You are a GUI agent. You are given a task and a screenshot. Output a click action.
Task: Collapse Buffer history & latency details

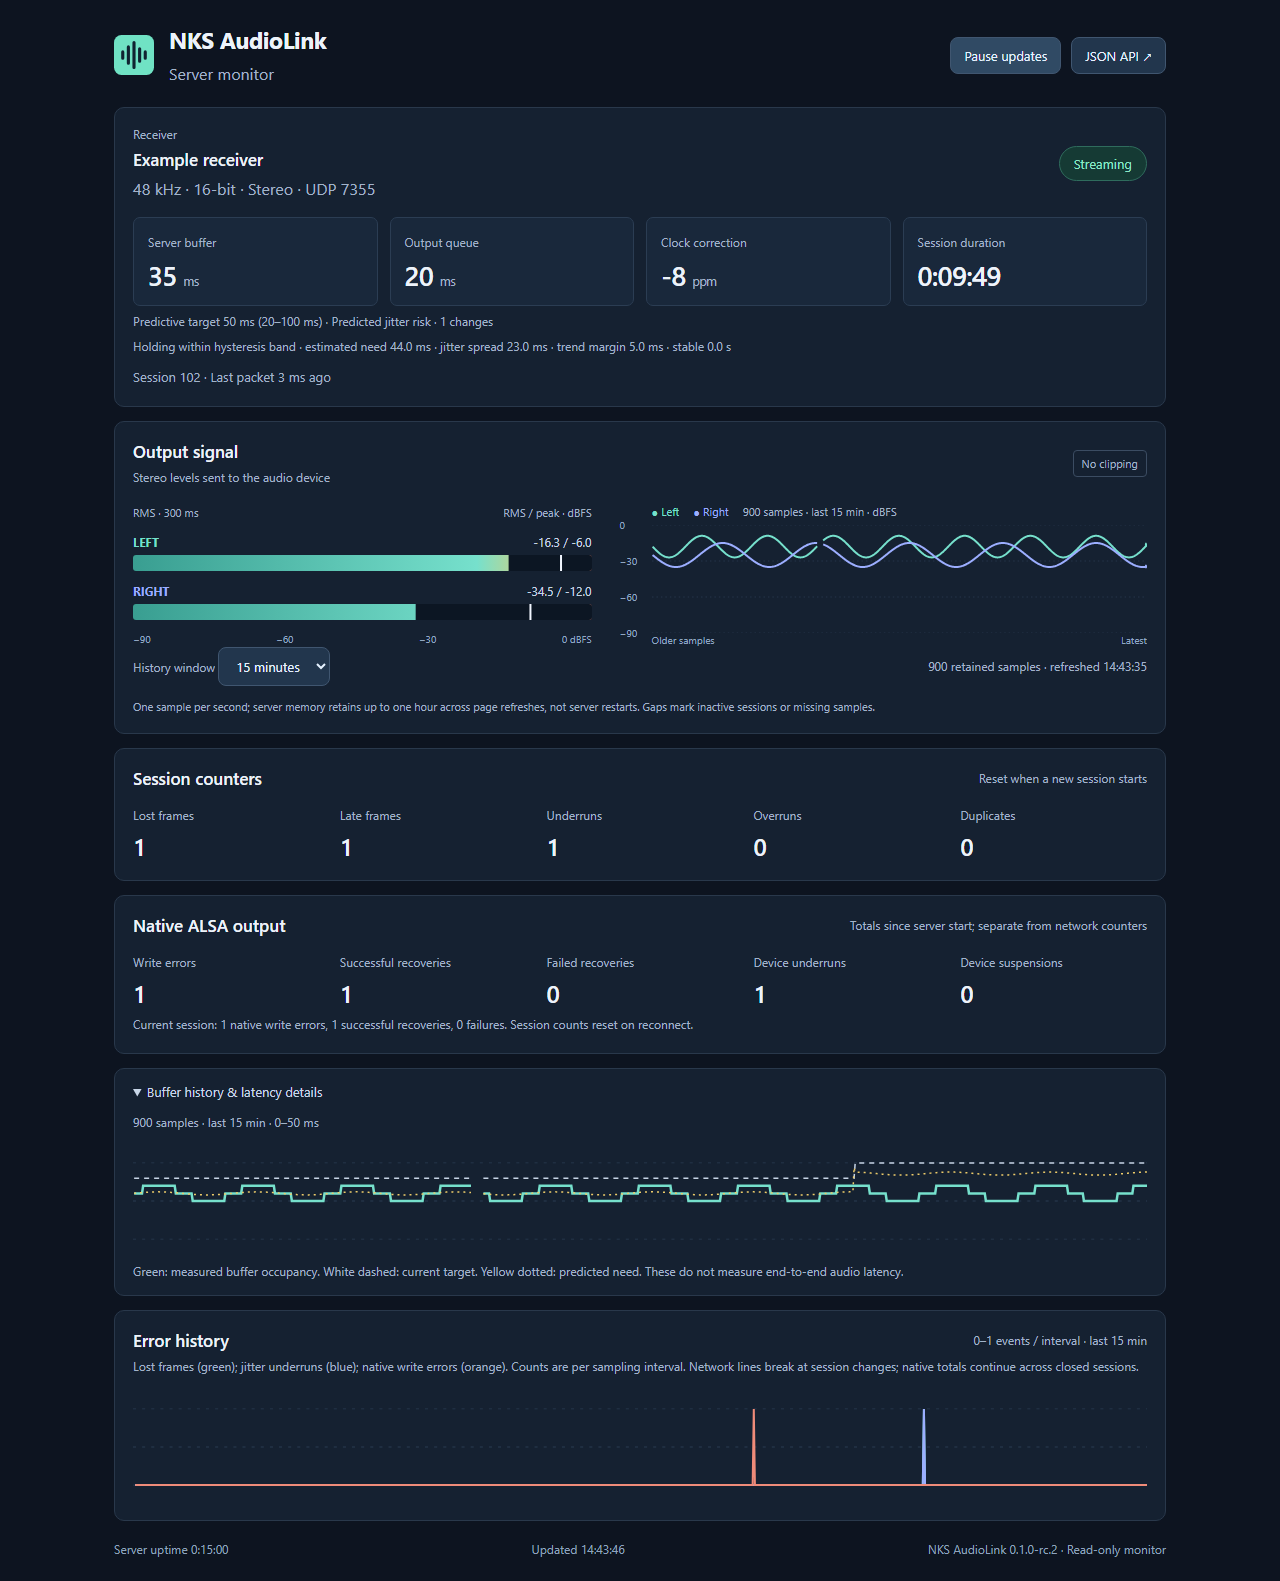tap(228, 1093)
